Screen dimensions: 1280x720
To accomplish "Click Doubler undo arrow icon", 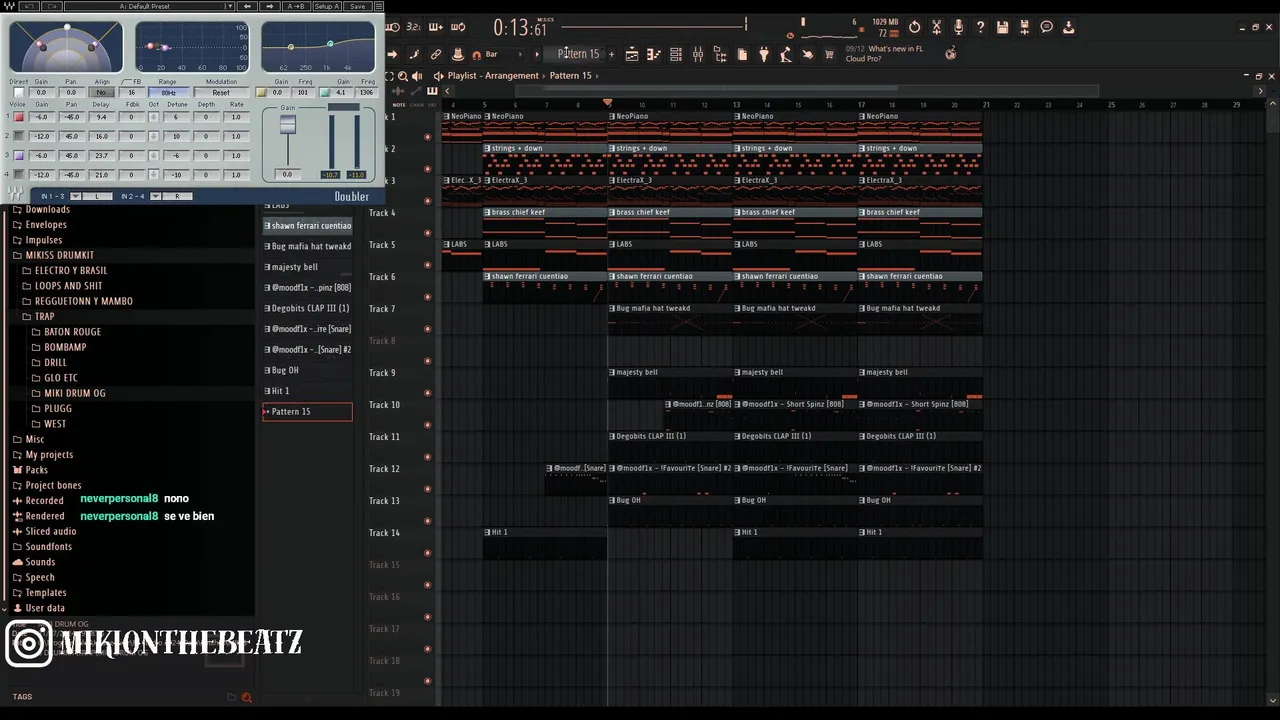I will pos(29,6).
